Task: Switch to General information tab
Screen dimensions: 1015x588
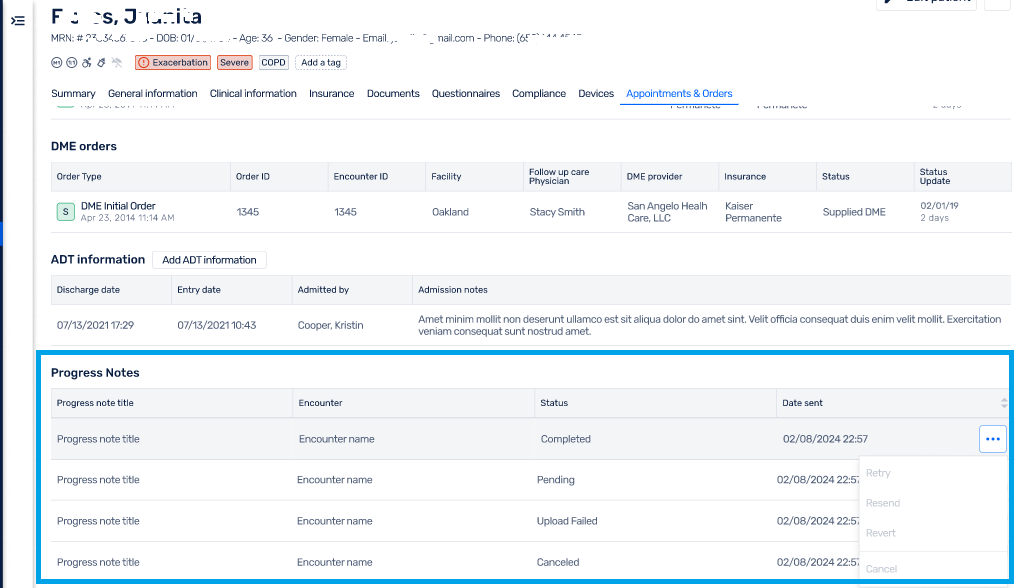Action: (153, 93)
